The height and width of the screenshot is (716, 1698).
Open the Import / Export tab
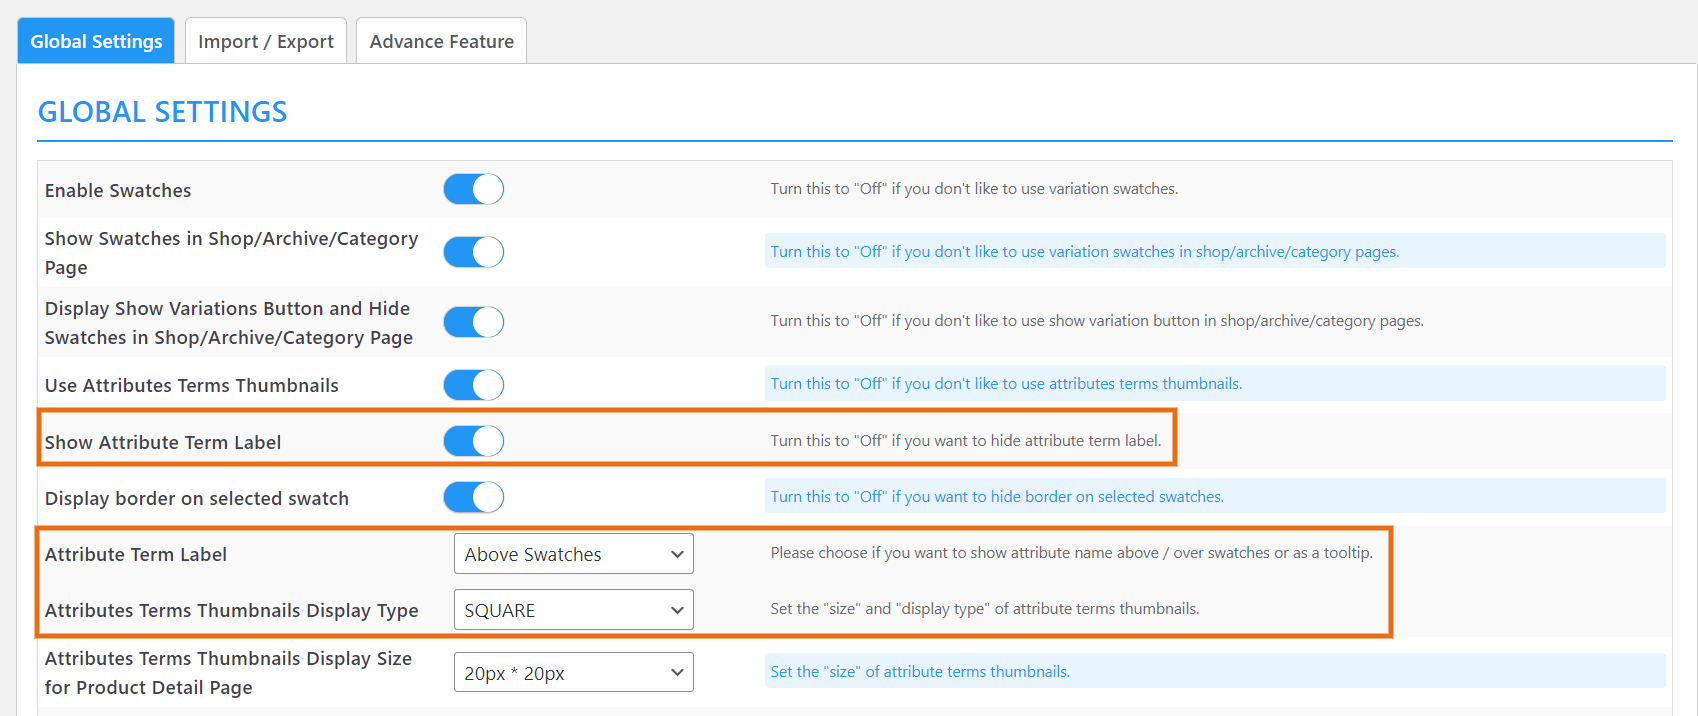coord(266,41)
